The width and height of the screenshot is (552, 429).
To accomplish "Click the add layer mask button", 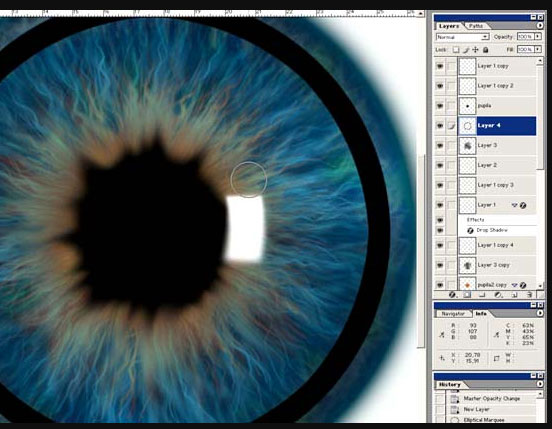I will [x=467, y=295].
